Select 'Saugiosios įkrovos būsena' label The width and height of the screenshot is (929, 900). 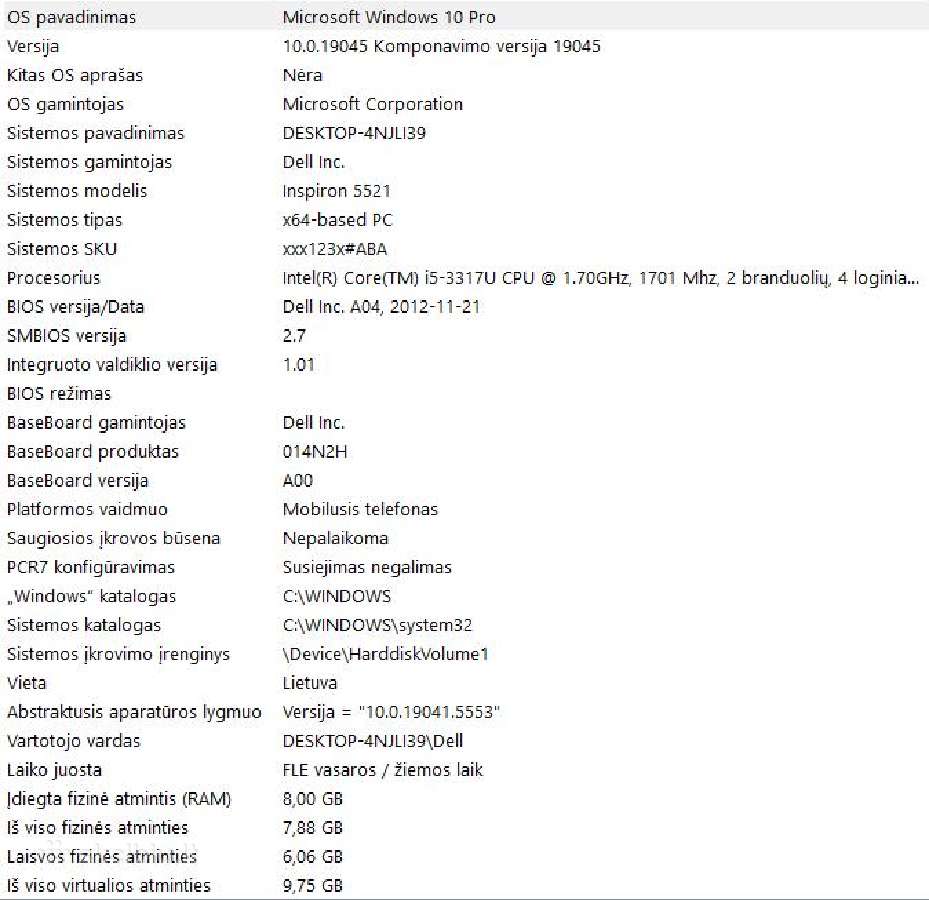[x=113, y=539]
